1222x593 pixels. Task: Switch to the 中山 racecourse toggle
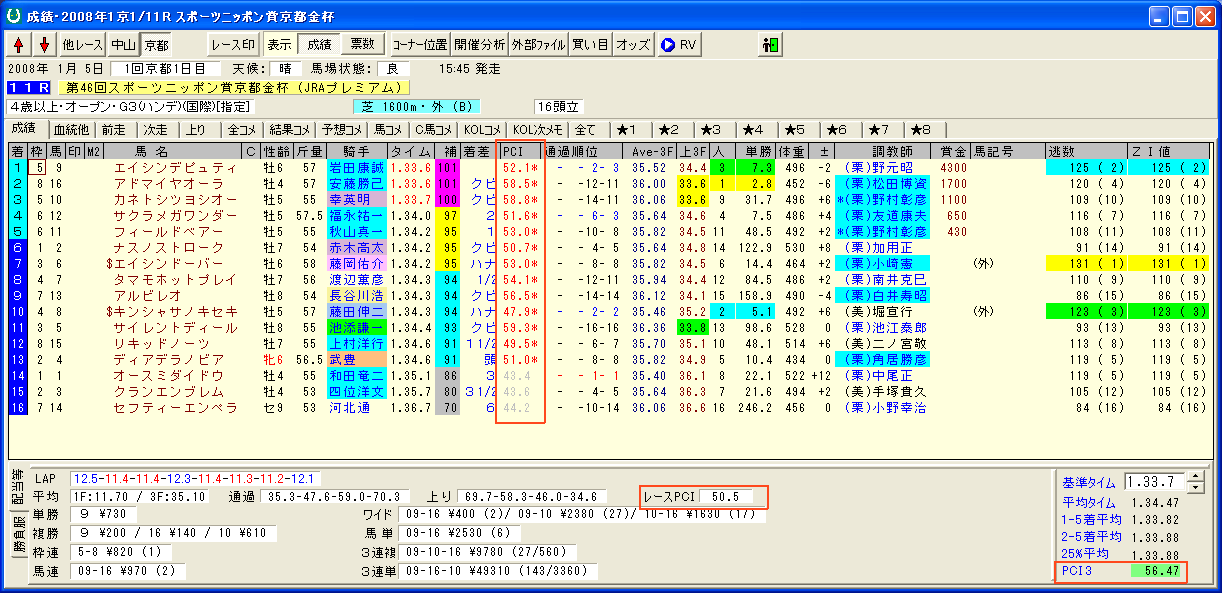coord(123,45)
